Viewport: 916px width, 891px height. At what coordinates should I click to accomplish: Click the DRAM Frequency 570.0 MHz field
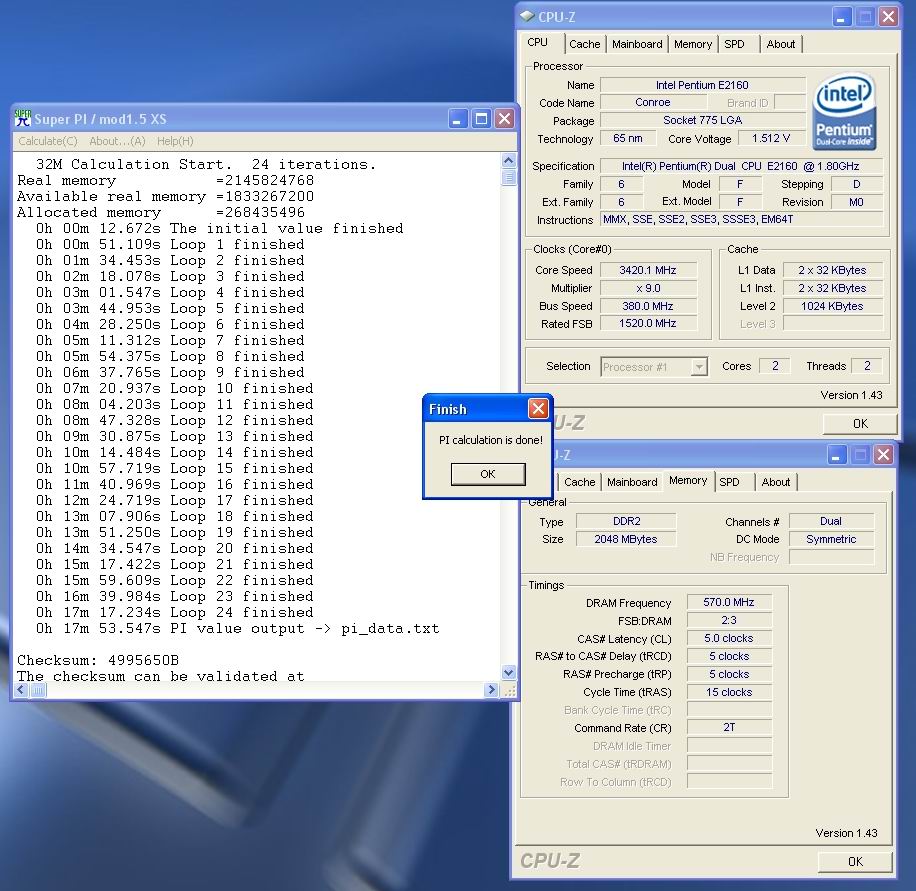(x=729, y=602)
